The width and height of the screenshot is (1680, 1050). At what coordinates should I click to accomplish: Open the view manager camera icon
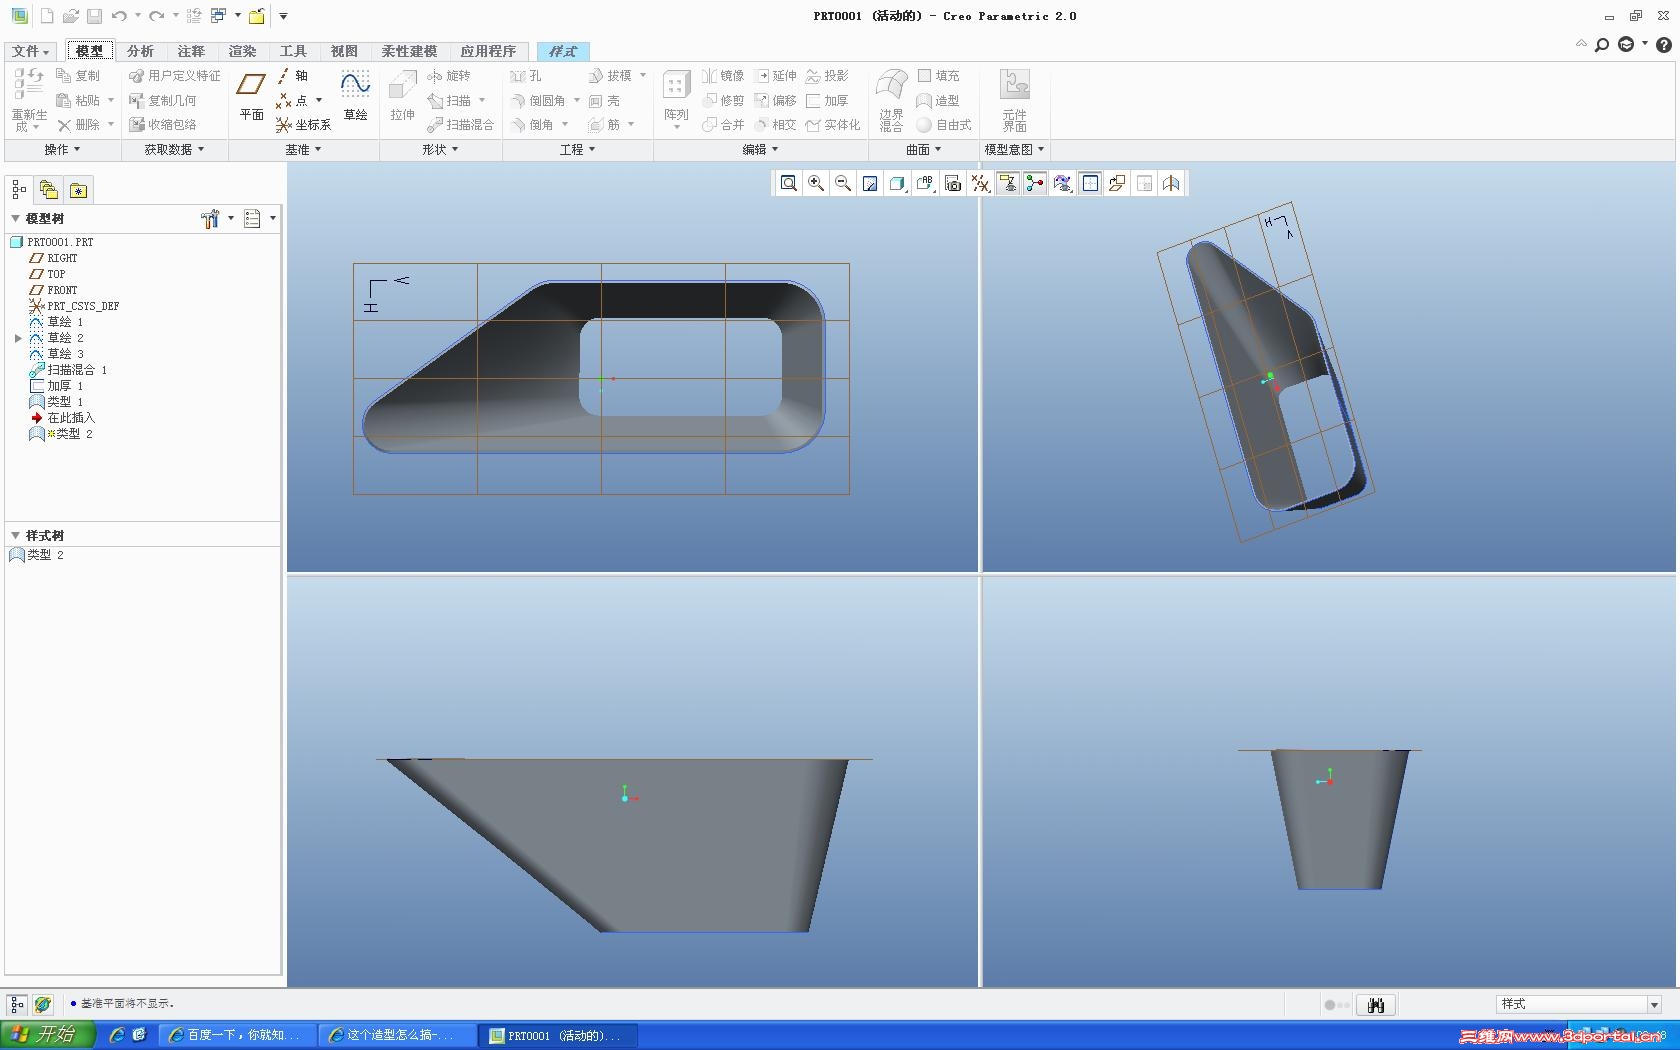click(x=953, y=183)
